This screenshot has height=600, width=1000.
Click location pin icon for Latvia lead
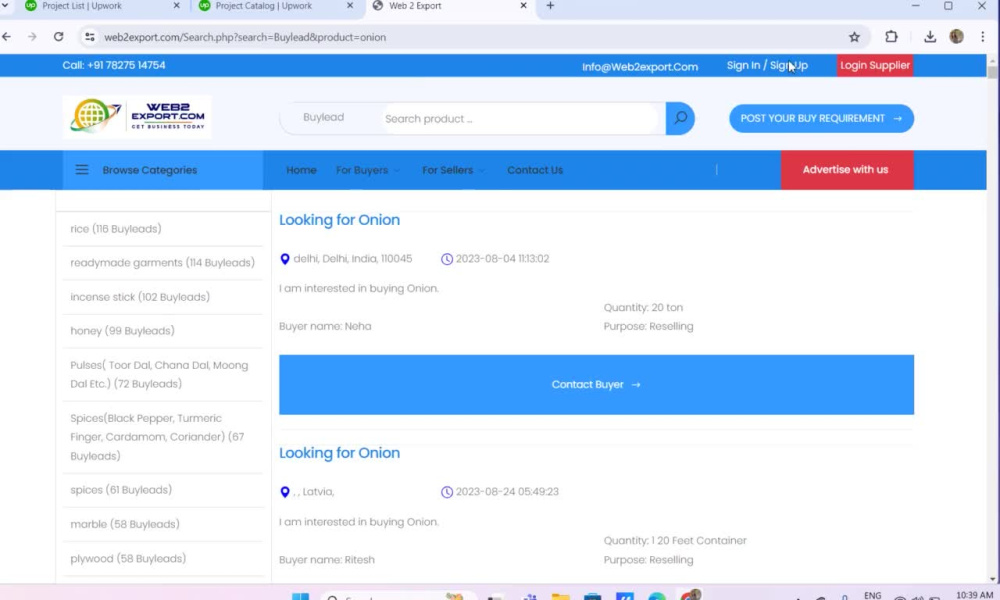(x=284, y=492)
